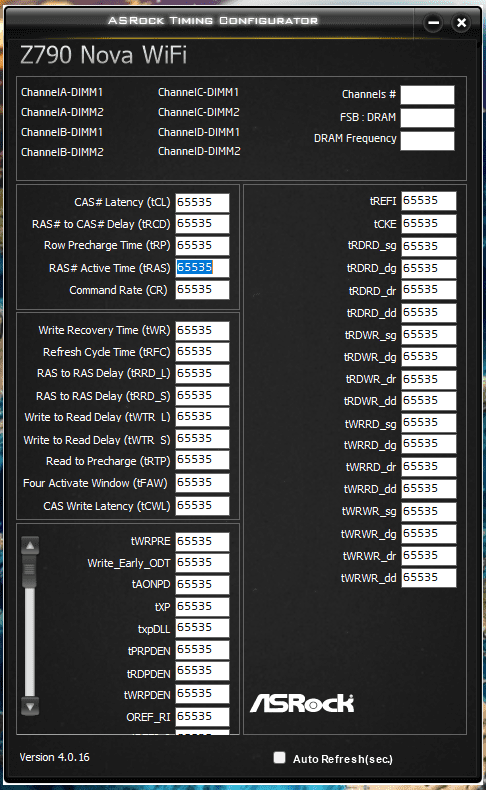Click the tWRRD_dd value field
486x790 pixels.
[429, 489]
